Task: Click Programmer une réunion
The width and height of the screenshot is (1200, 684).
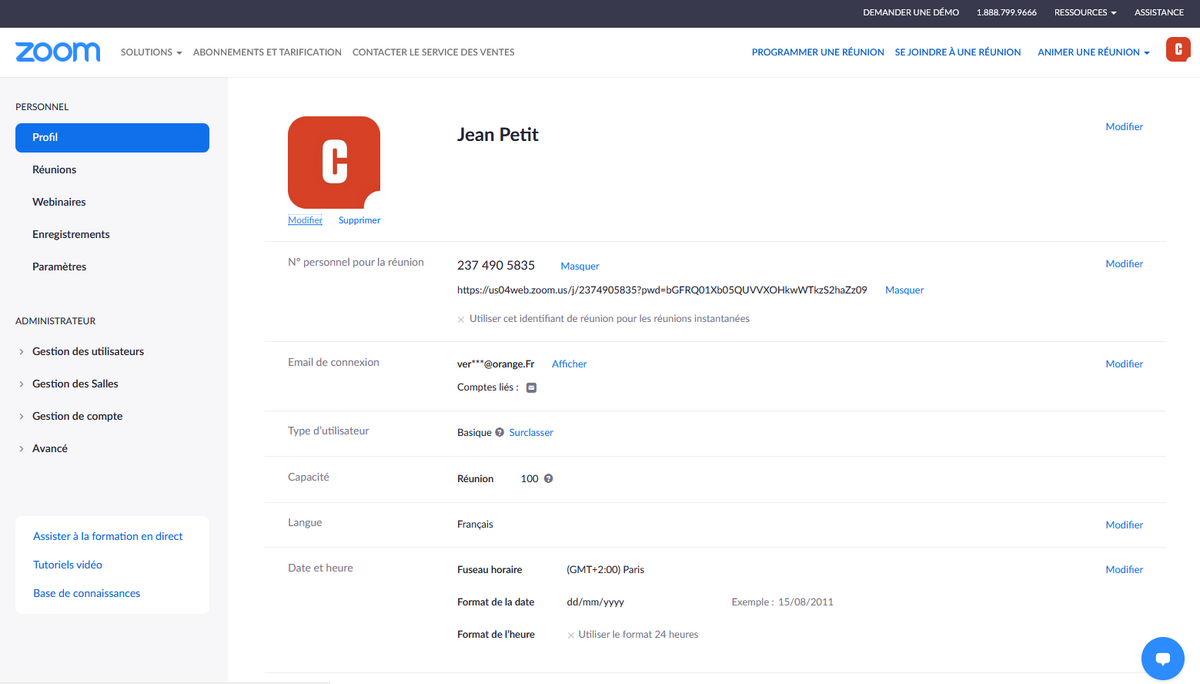Action: pyautogui.click(x=818, y=52)
